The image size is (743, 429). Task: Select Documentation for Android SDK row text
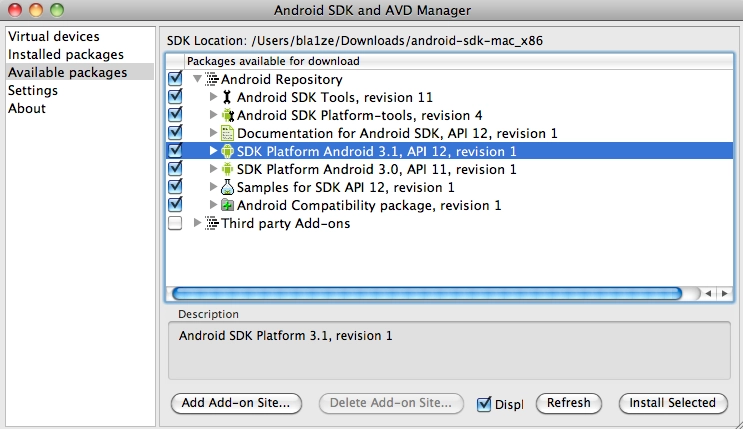point(397,133)
